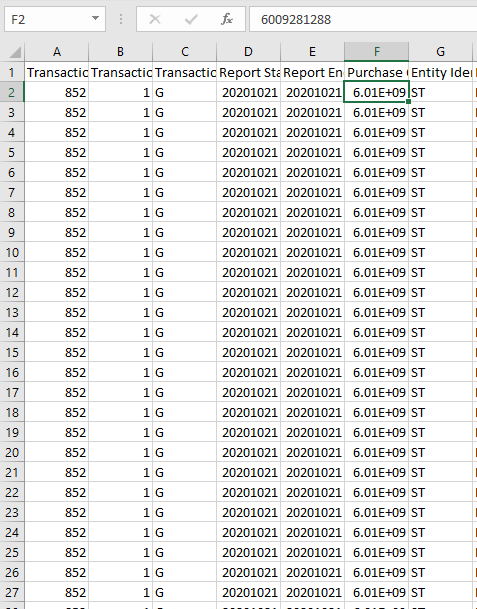Click the formula bar grip dots
The height and width of the screenshot is (609, 477).
coord(121,19)
